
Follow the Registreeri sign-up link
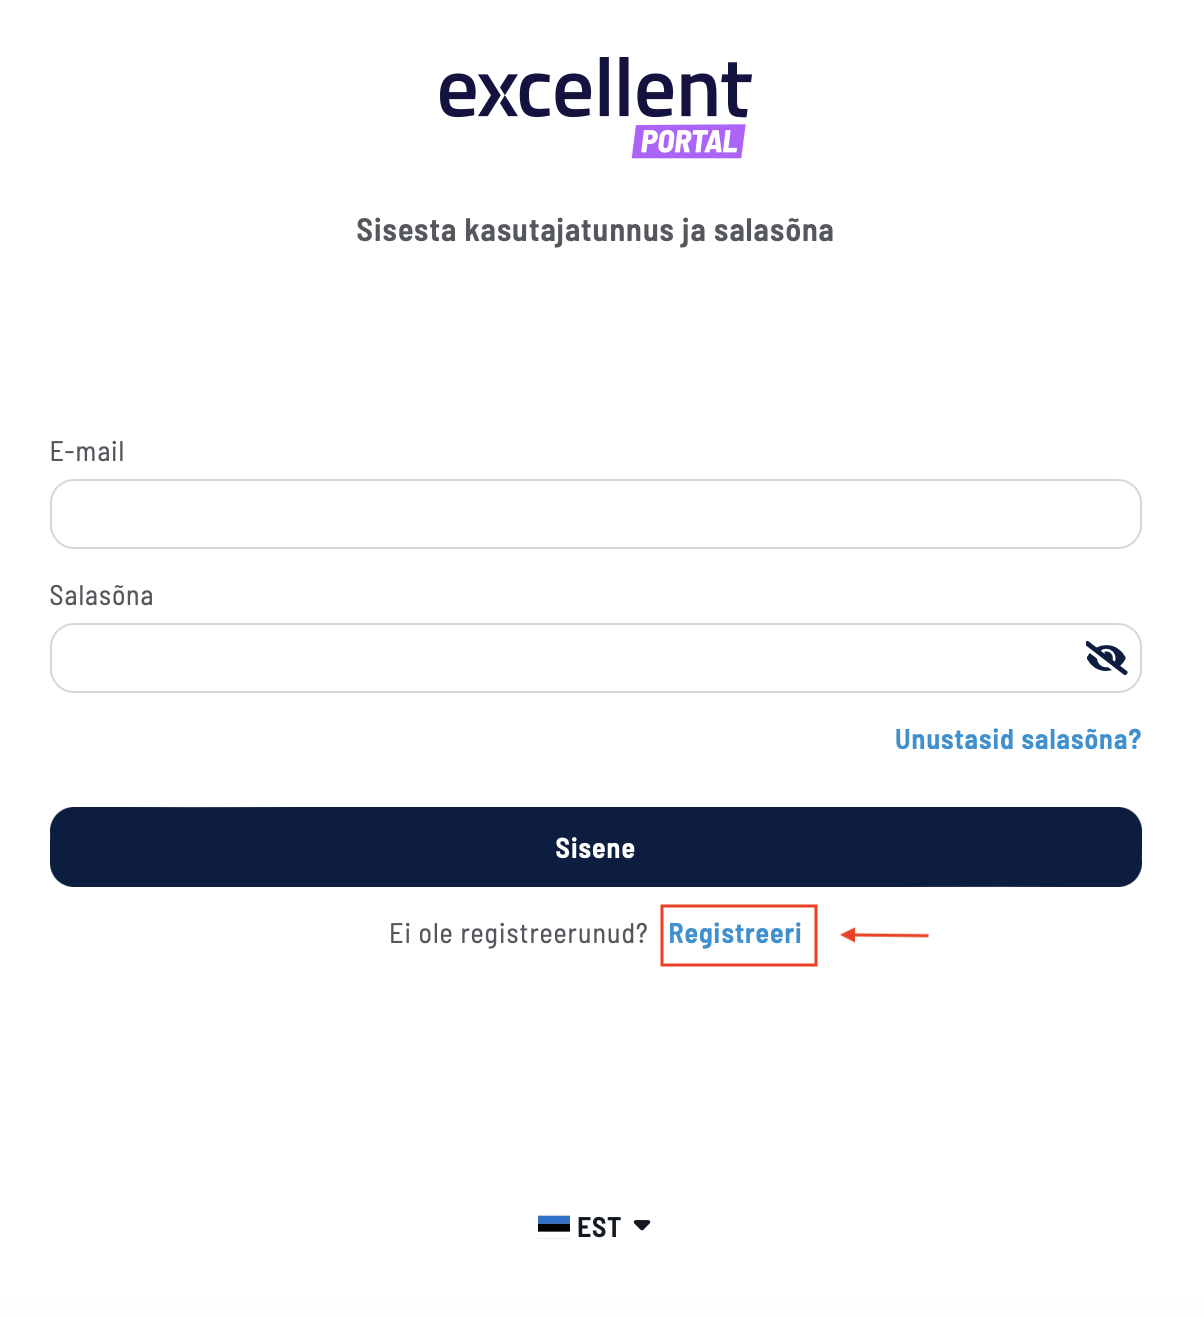click(735, 934)
